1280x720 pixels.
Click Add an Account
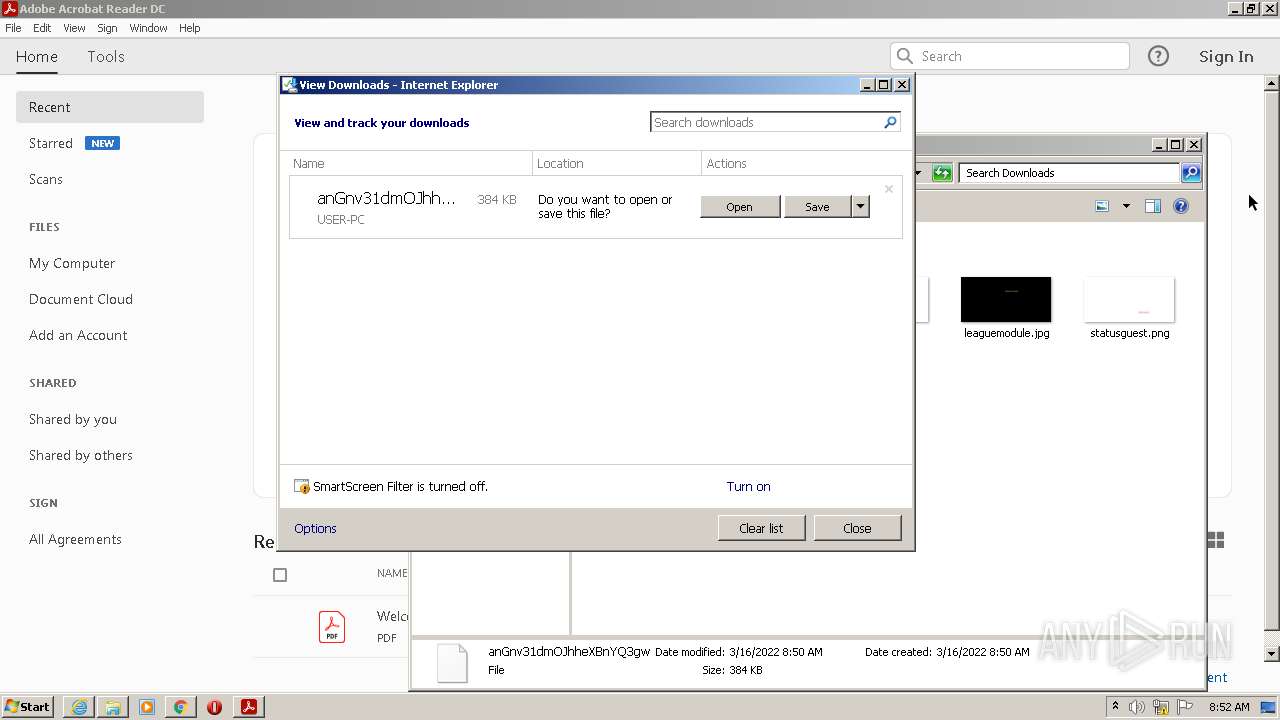tap(78, 335)
